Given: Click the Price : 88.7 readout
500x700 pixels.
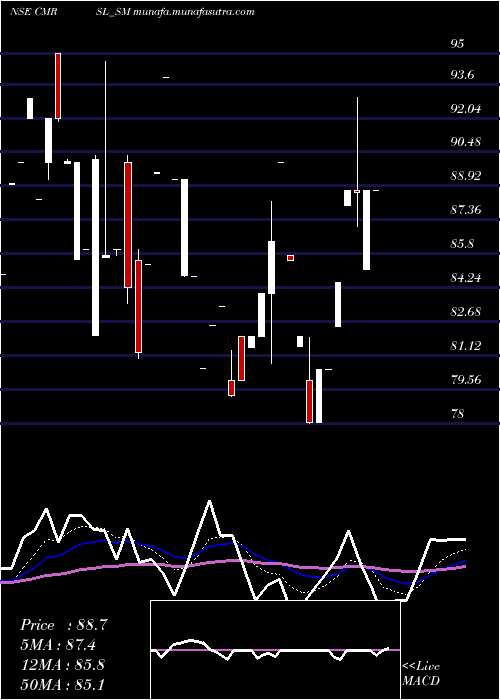Looking at the screenshot, I should (x=63, y=625).
